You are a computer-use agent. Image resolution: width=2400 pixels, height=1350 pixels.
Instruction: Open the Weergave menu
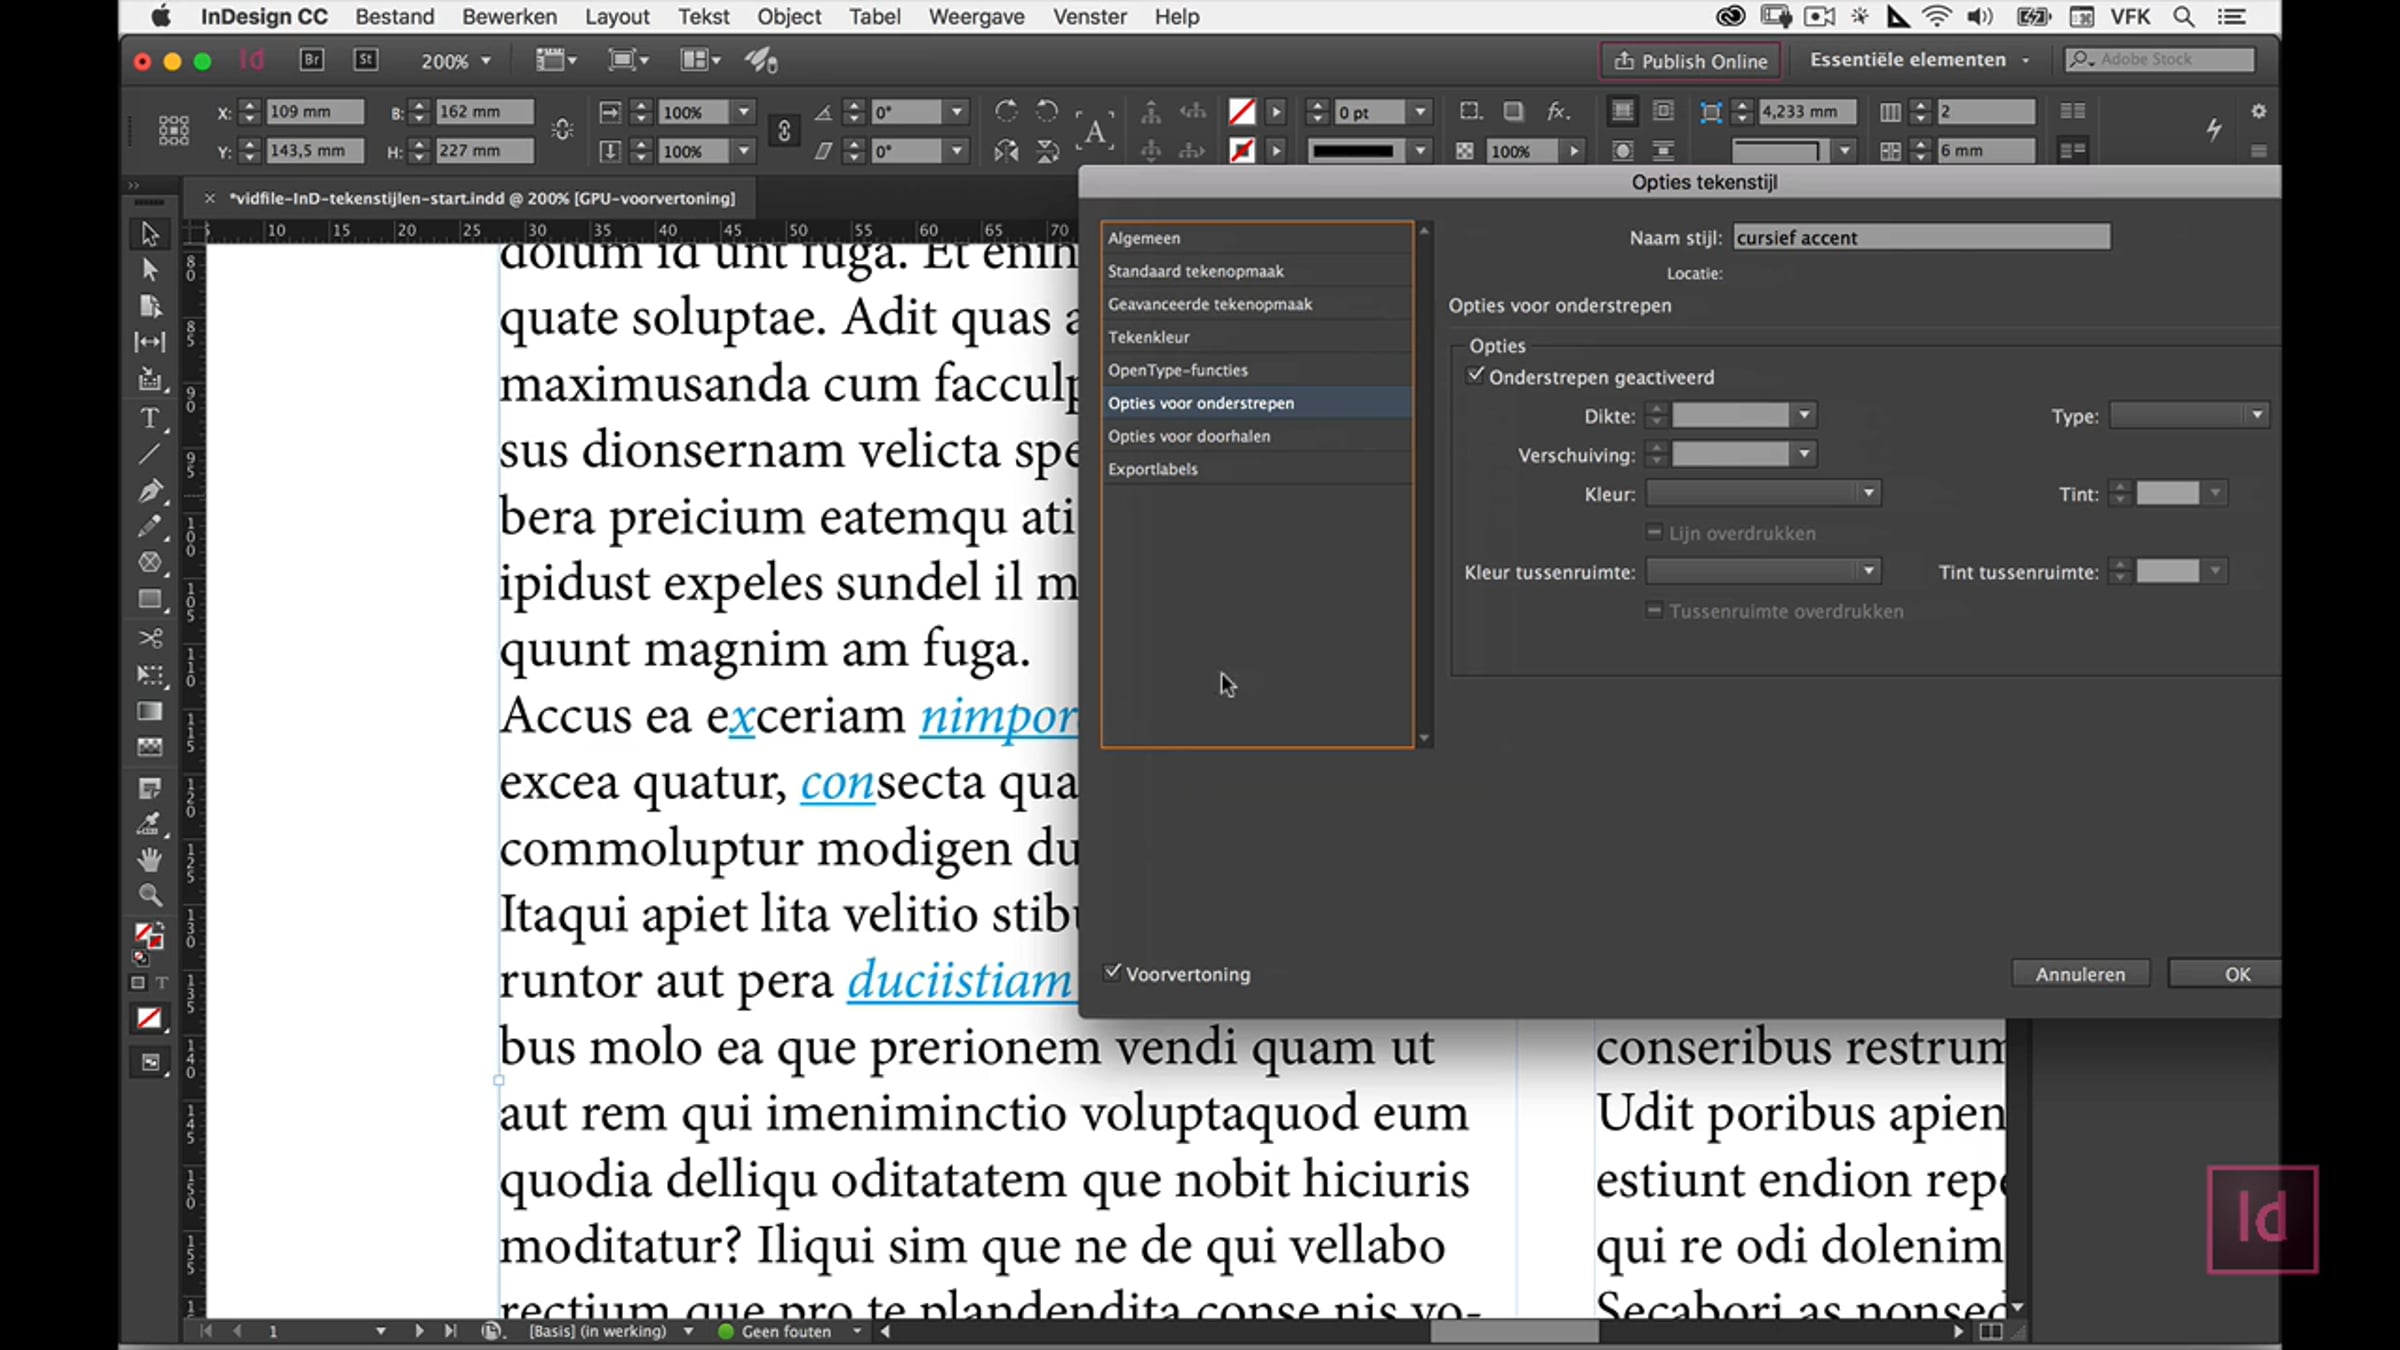coord(975,17)
